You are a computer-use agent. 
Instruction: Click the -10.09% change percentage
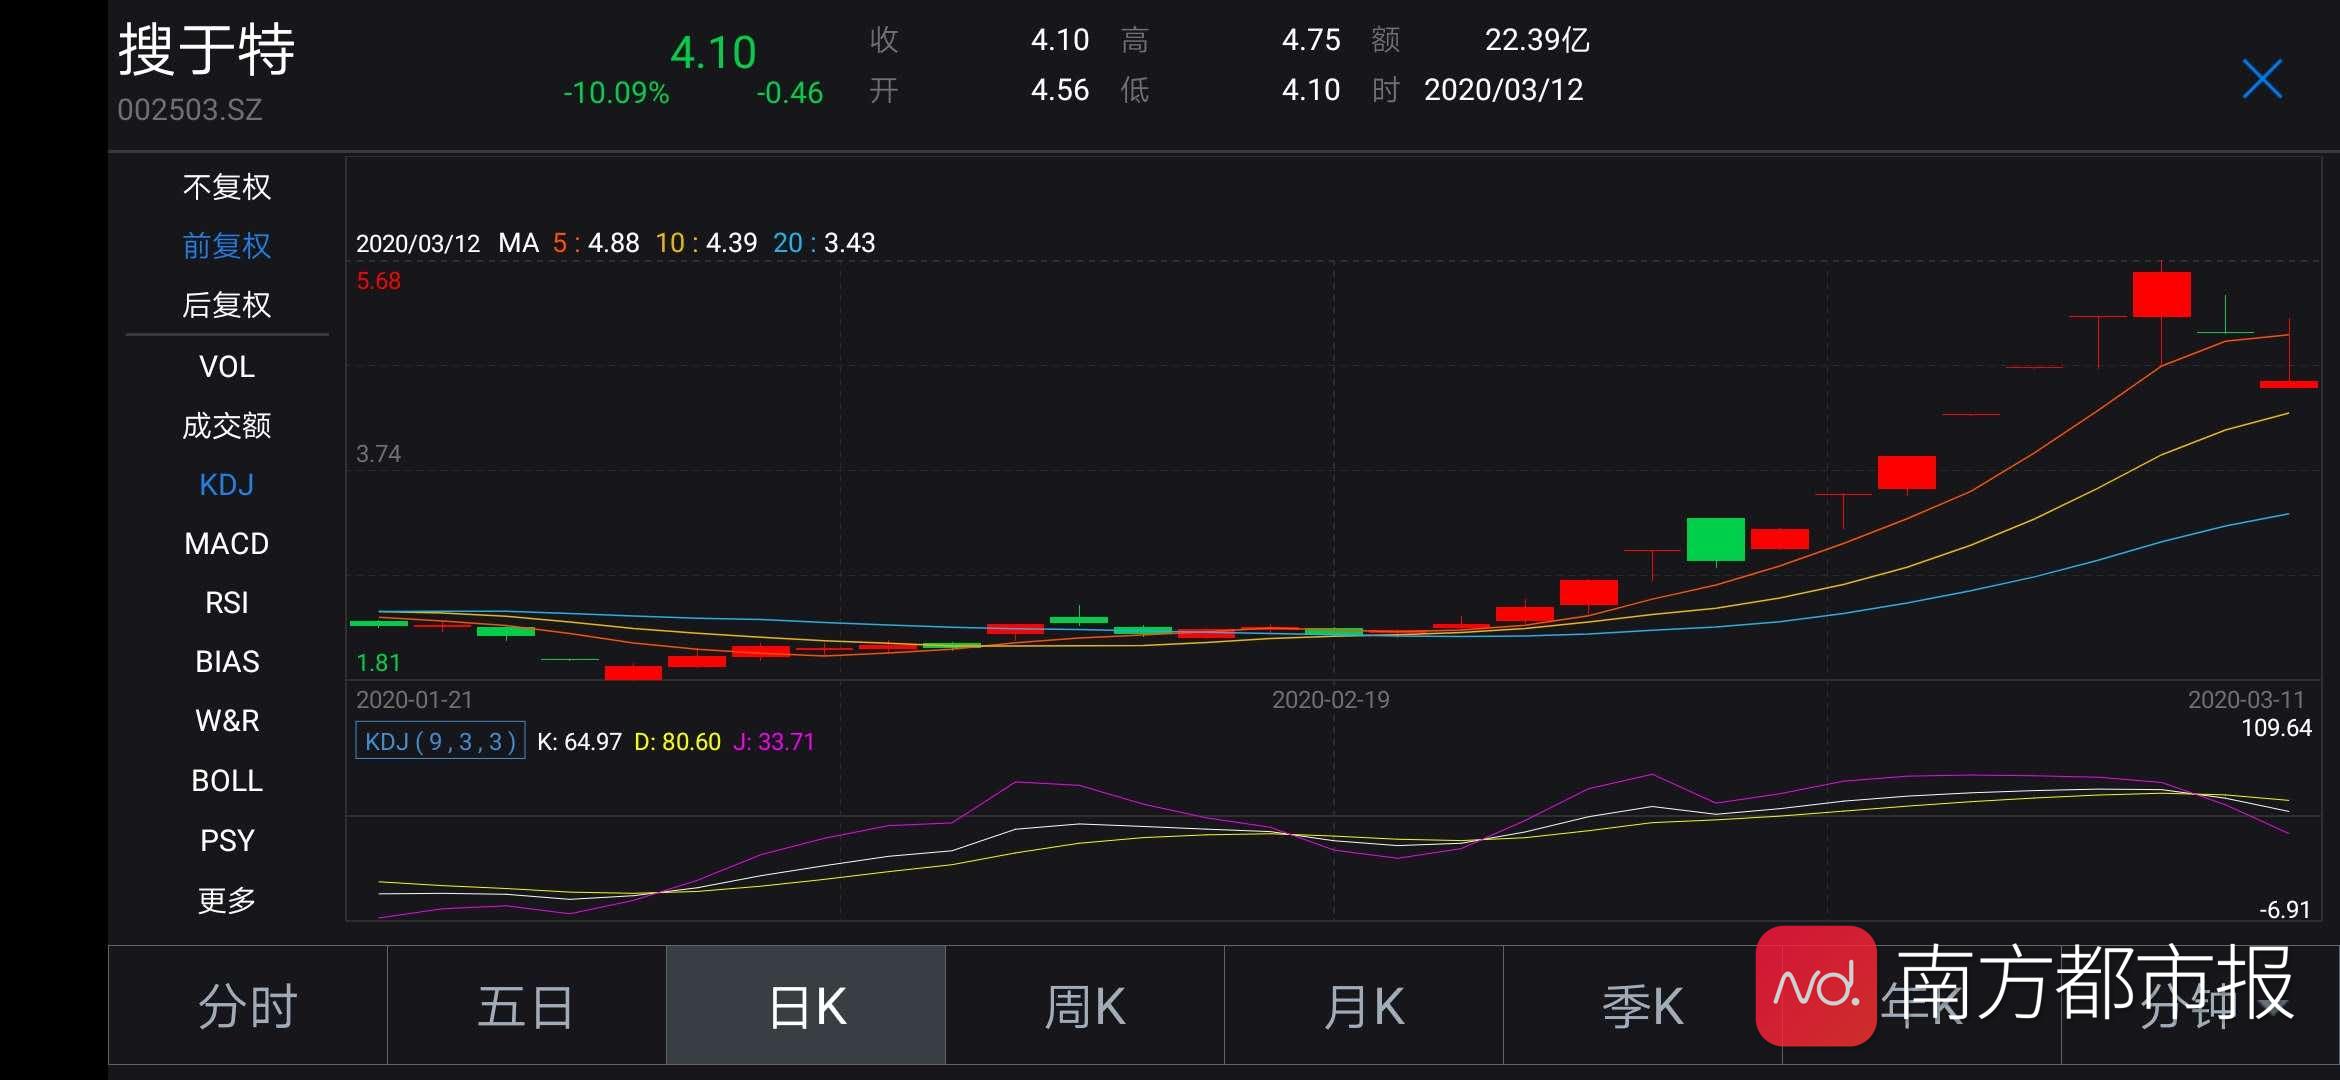(x=616, y=93)
